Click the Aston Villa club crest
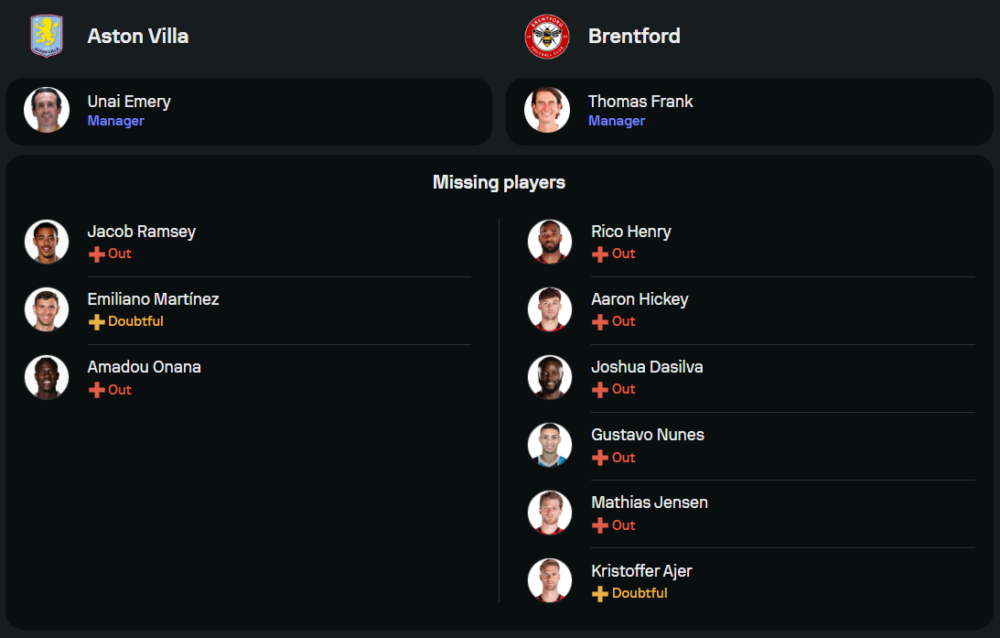Screen dimensions: 1000x638 [x=47, y=36]
